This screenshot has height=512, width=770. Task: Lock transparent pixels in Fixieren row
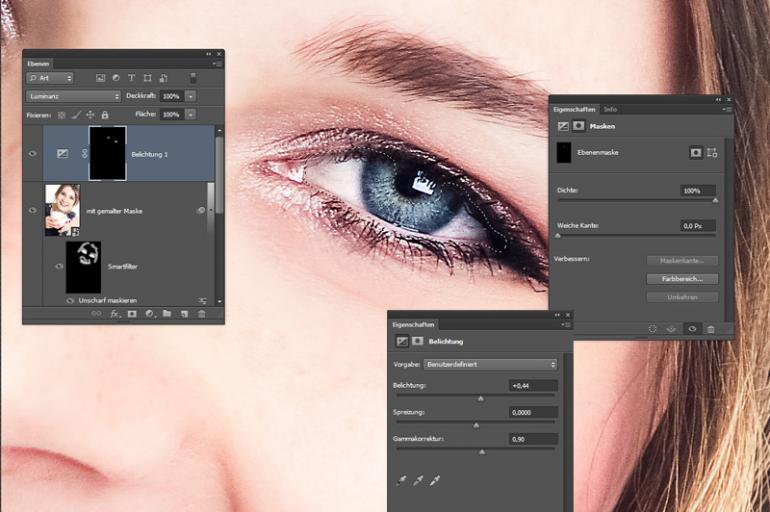click(61, 115)
